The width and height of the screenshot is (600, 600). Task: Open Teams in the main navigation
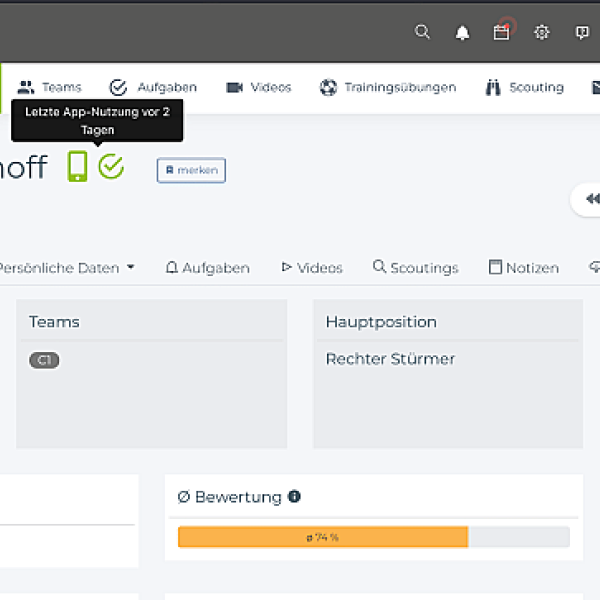50,87
